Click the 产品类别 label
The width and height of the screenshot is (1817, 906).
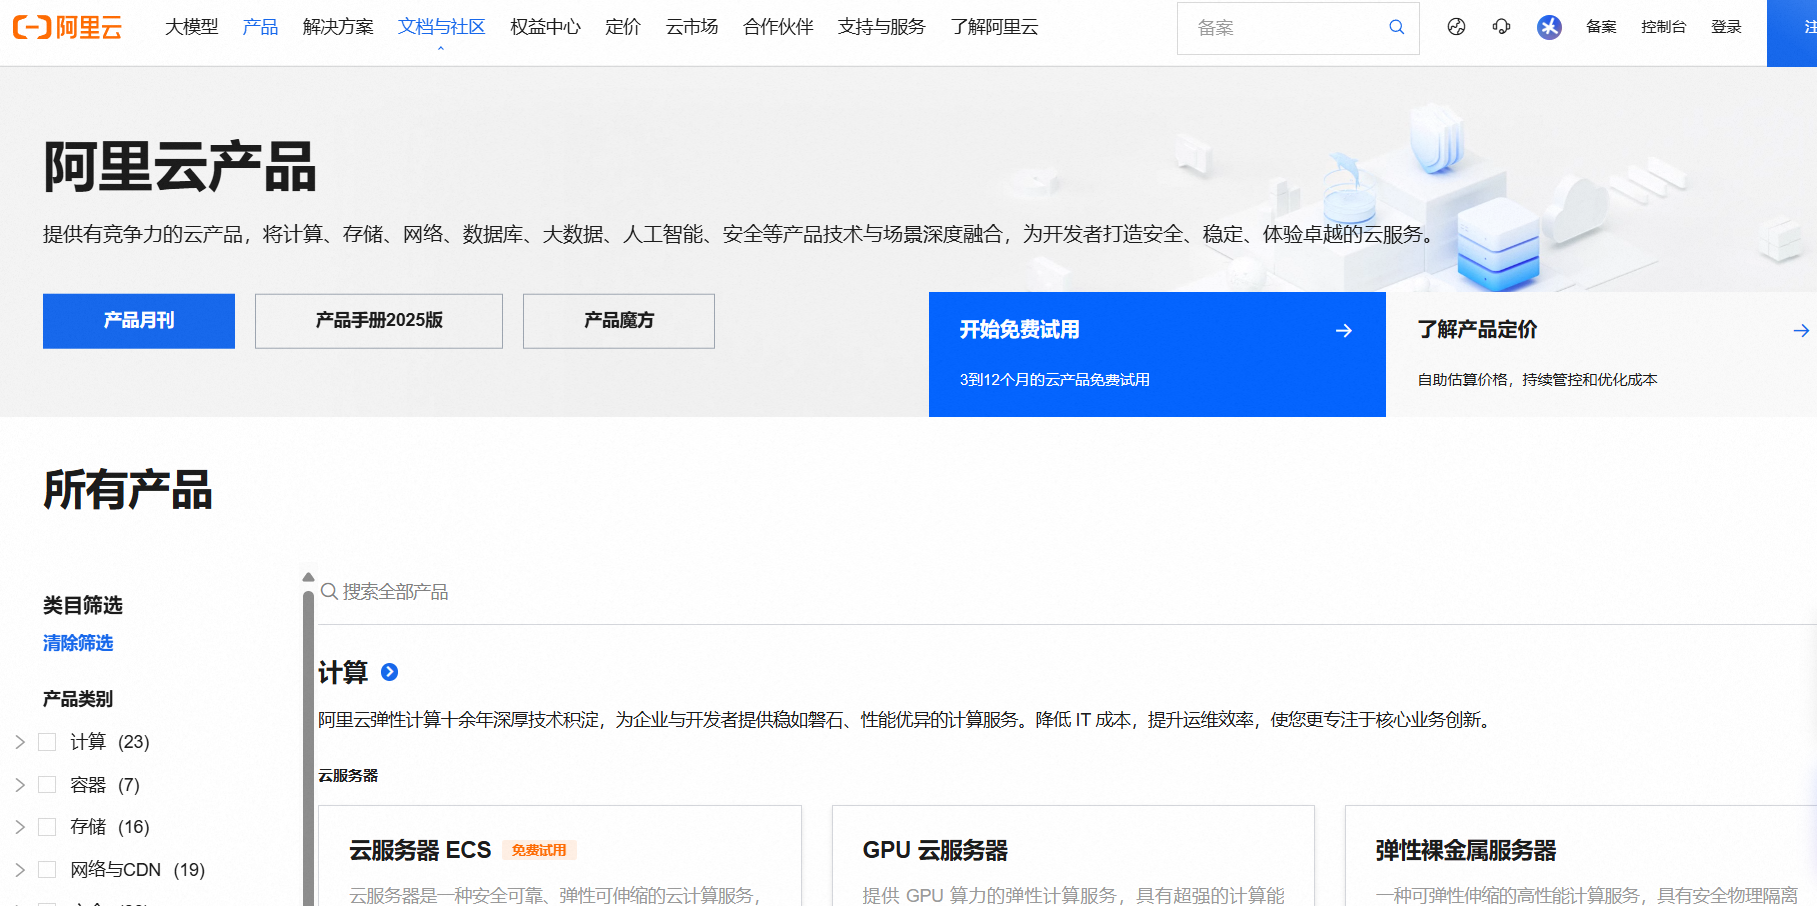tap(78, 699)
